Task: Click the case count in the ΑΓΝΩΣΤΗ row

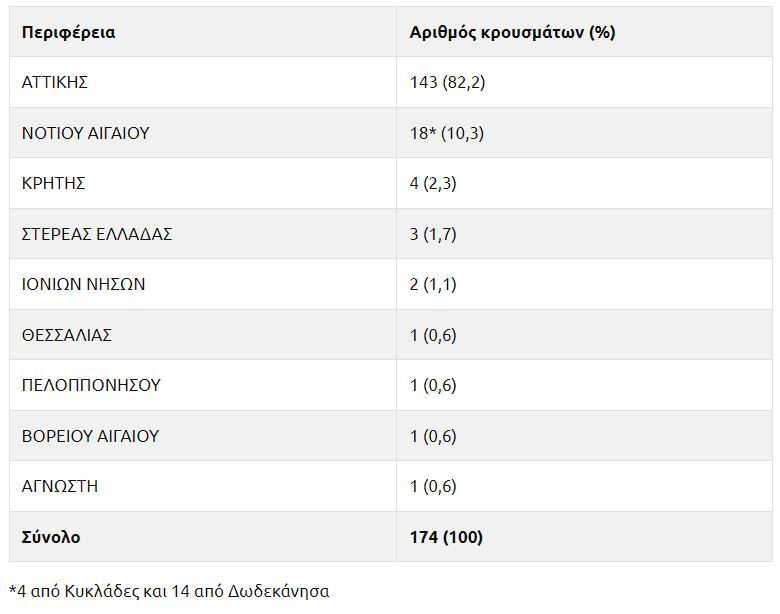Action: tap(433, 486)
